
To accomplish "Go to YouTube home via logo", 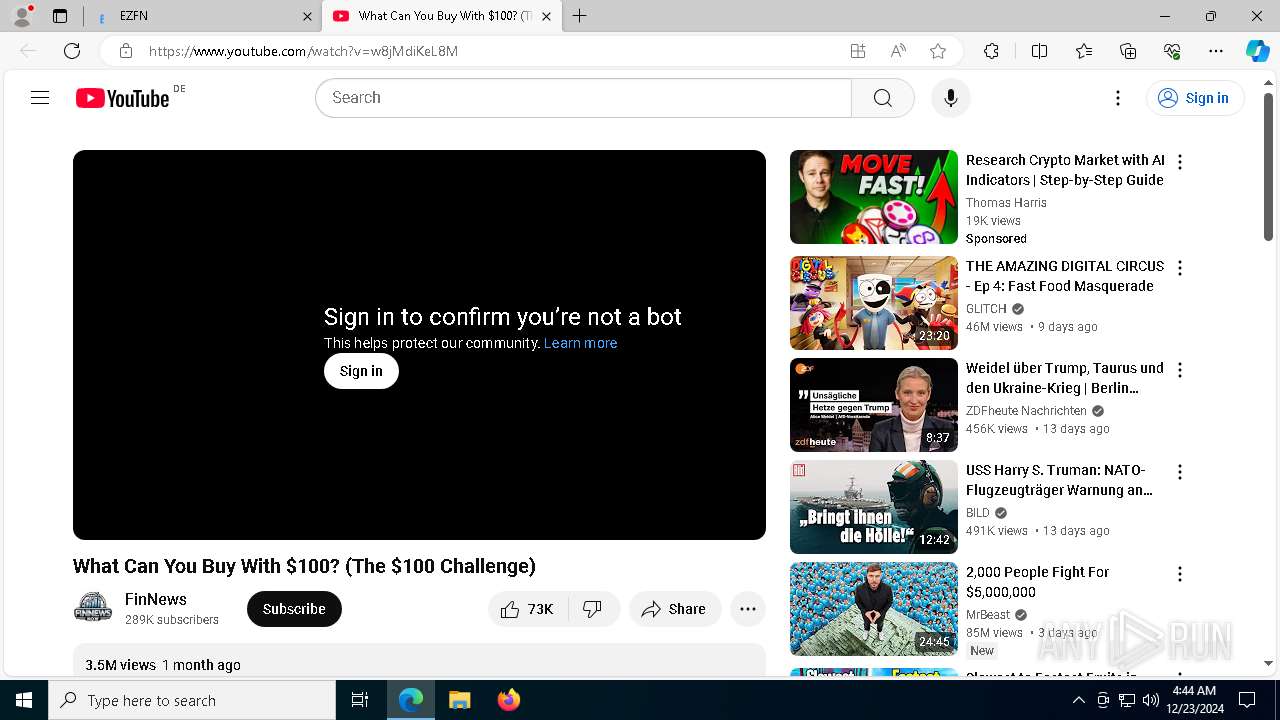I will (122, 98).
